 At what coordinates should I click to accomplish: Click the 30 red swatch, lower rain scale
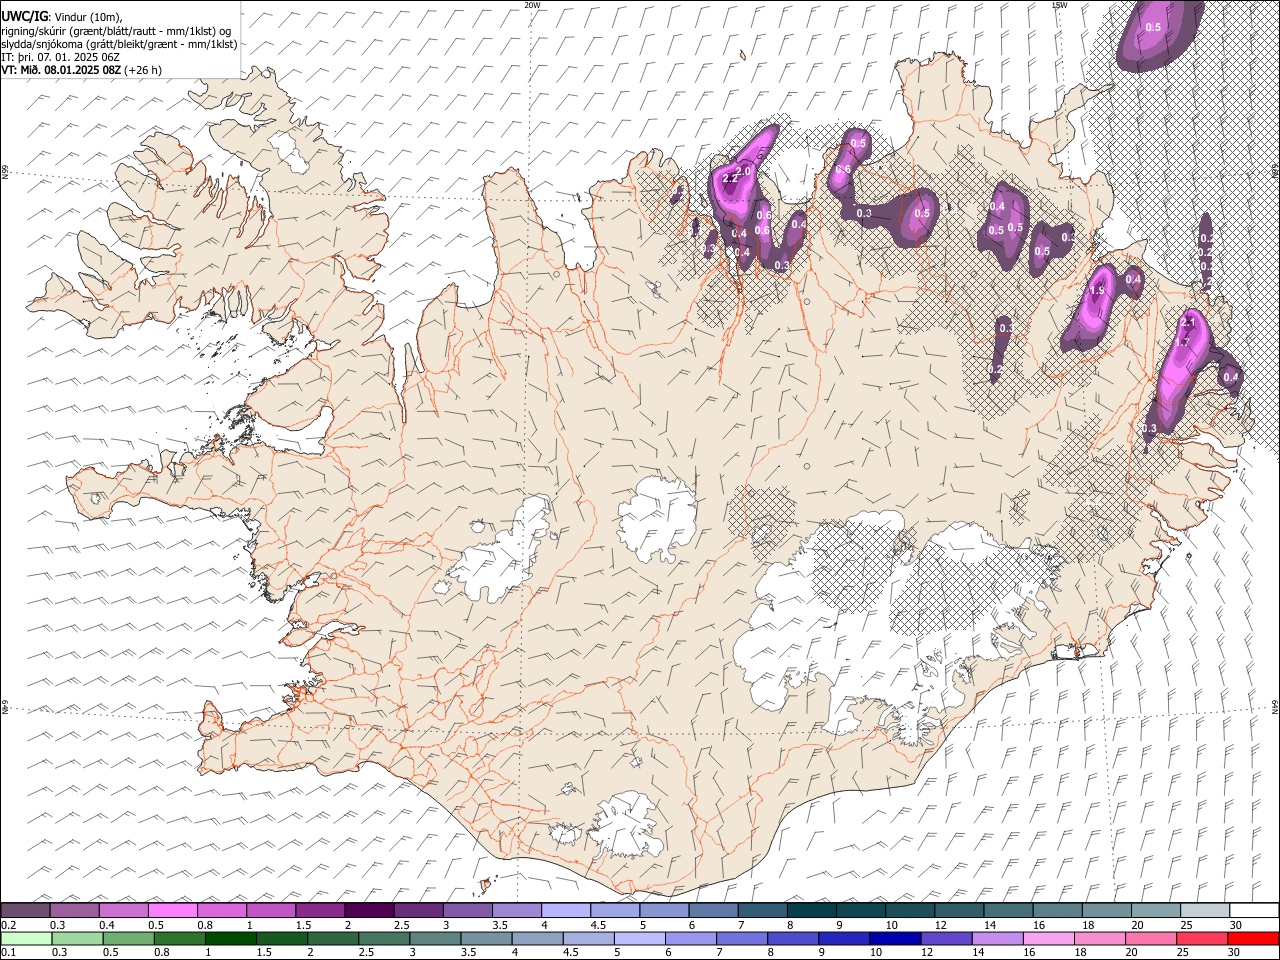[1253, 939]
